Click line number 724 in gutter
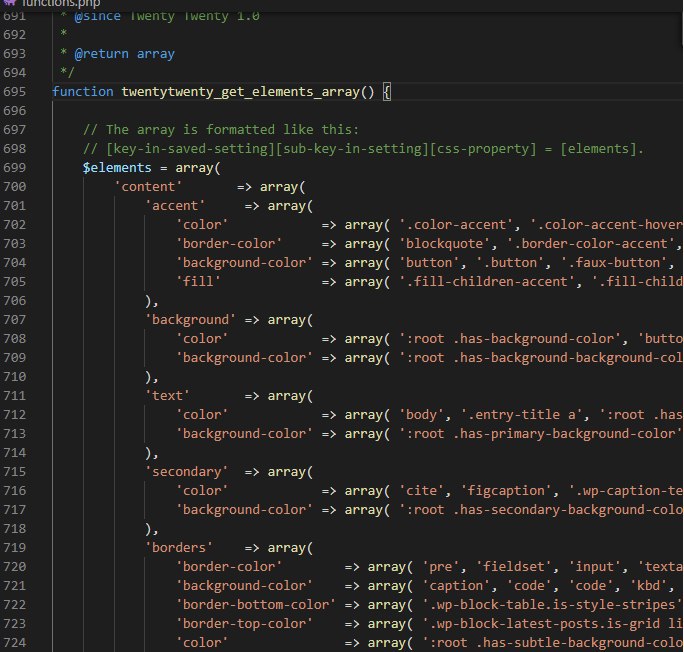684x652 pixels. tap(14, 643)
